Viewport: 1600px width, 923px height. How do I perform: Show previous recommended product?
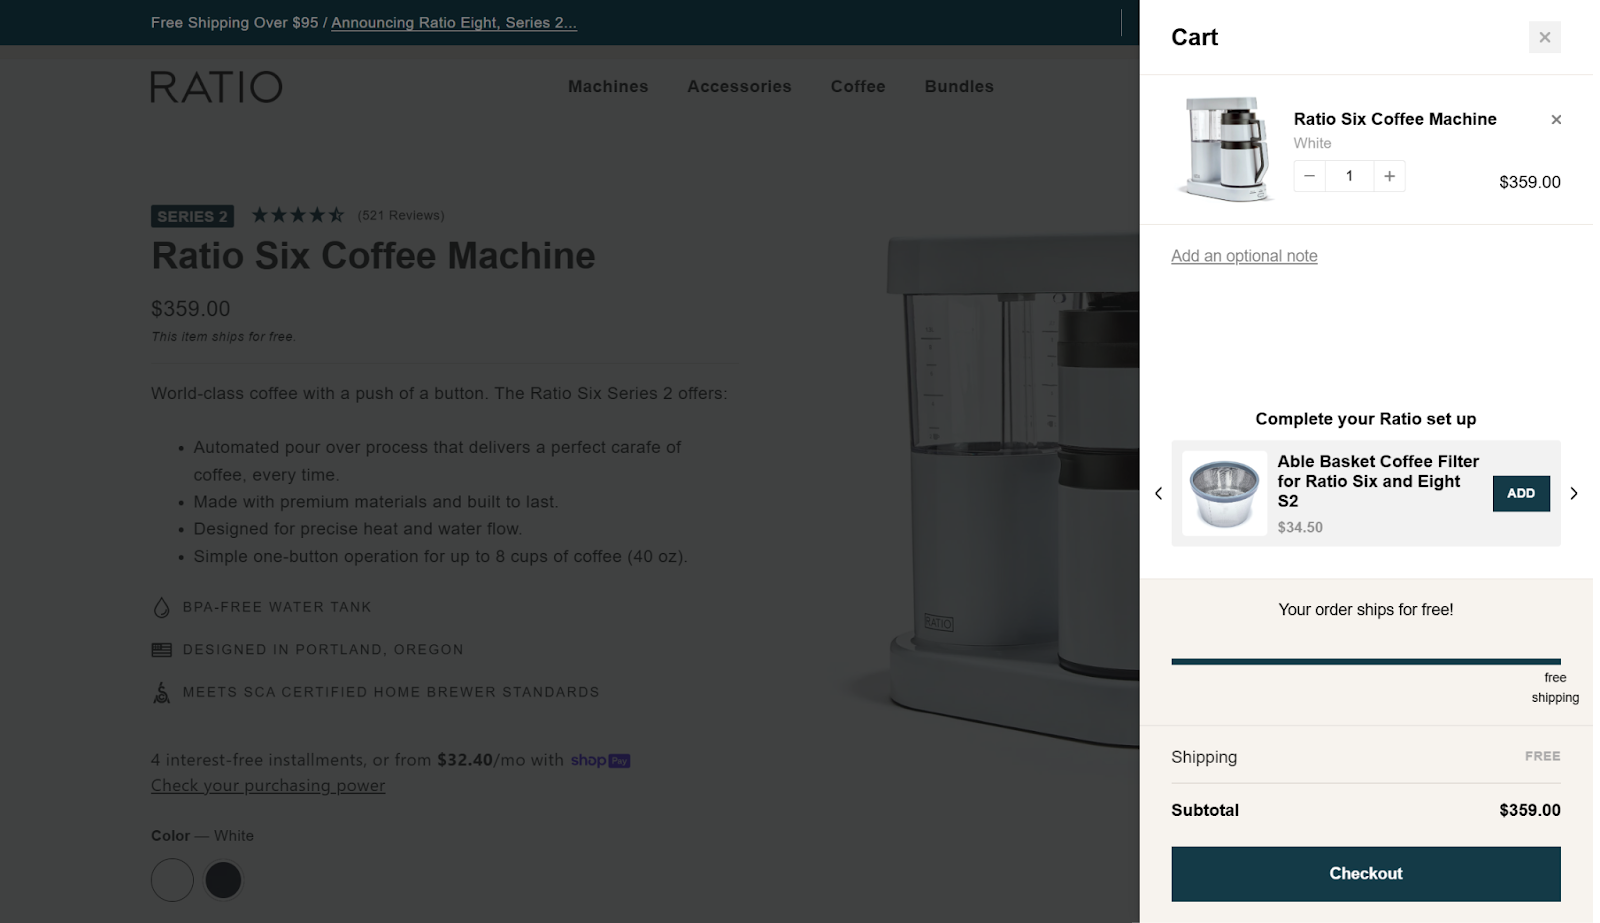1158,493
